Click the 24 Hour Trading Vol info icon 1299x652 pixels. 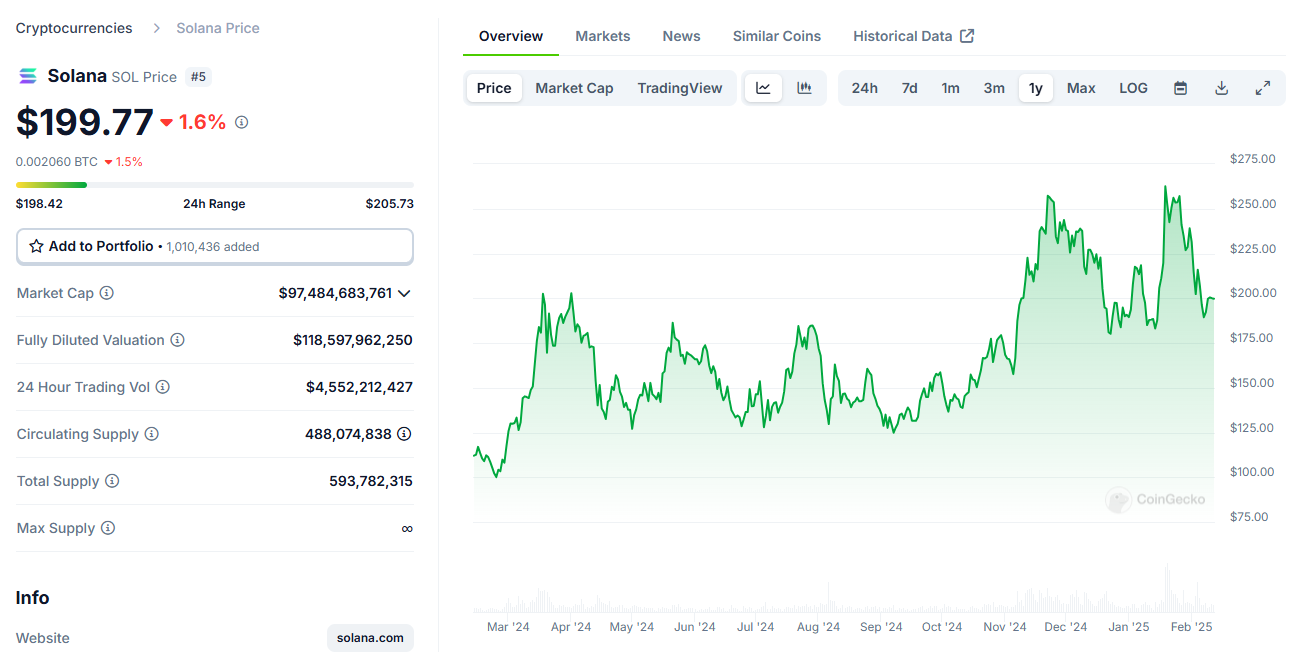point(162,387)
